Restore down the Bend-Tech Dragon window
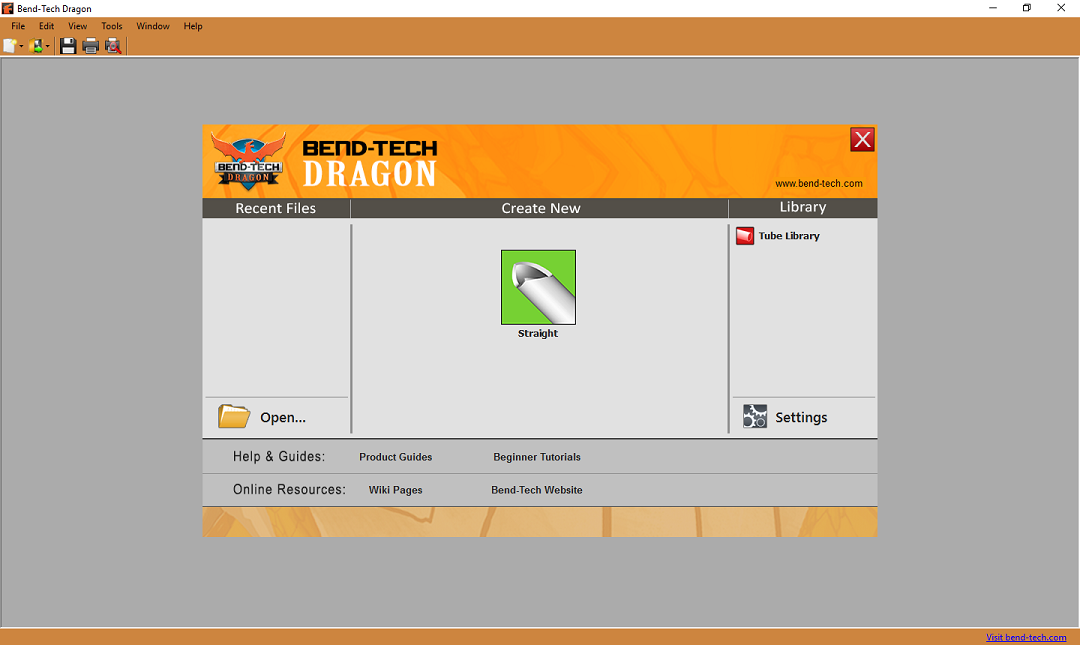This screenshot has width=1080, height=645. [x=1026, y=8]
